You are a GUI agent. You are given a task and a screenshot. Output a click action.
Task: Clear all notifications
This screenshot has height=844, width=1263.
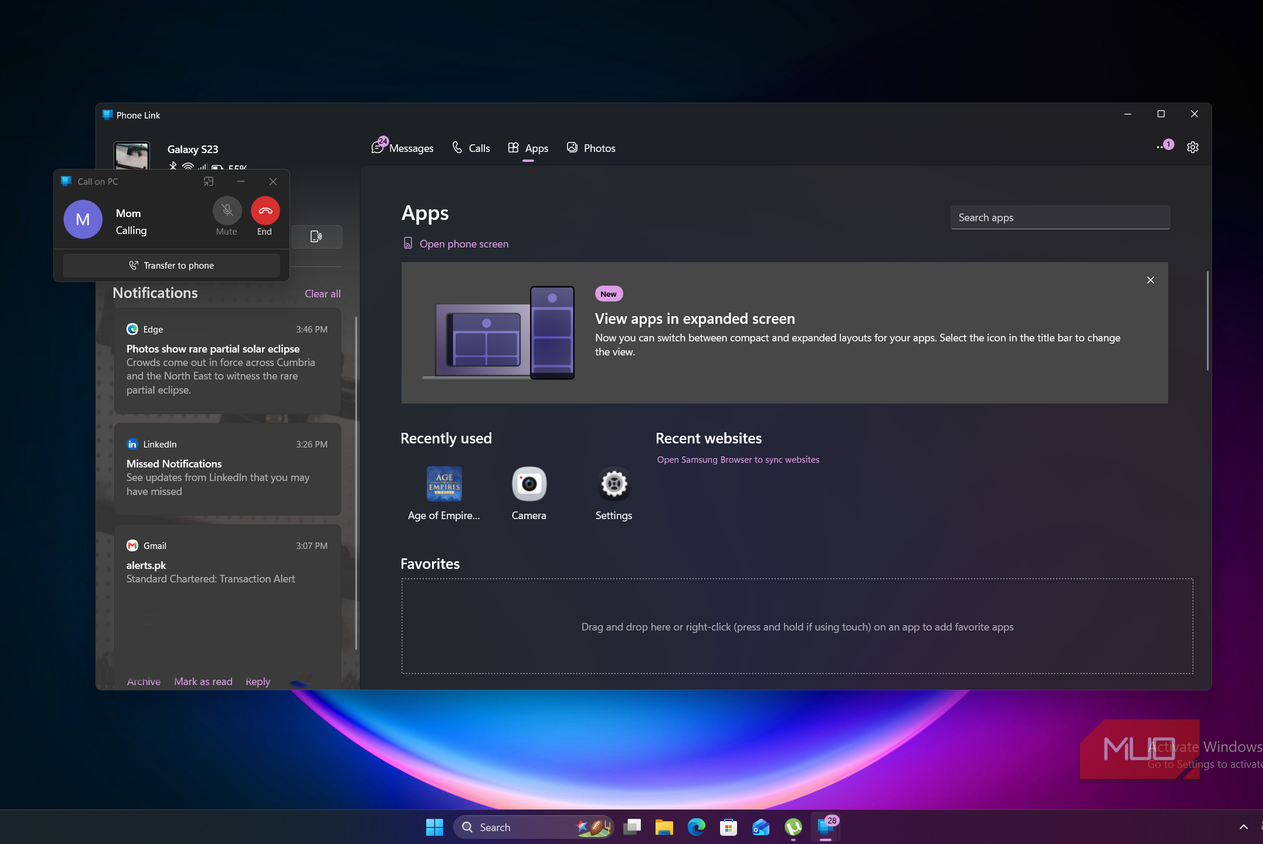322,294
